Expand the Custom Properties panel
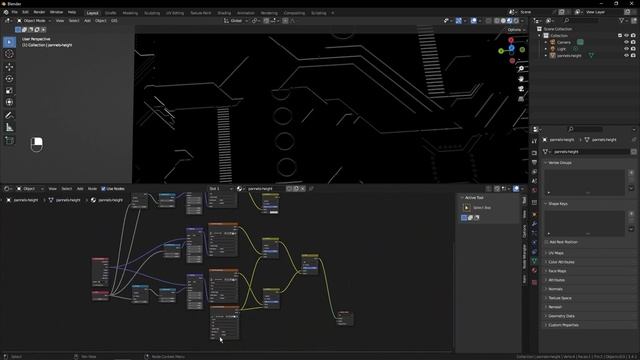 click(563, 325)
